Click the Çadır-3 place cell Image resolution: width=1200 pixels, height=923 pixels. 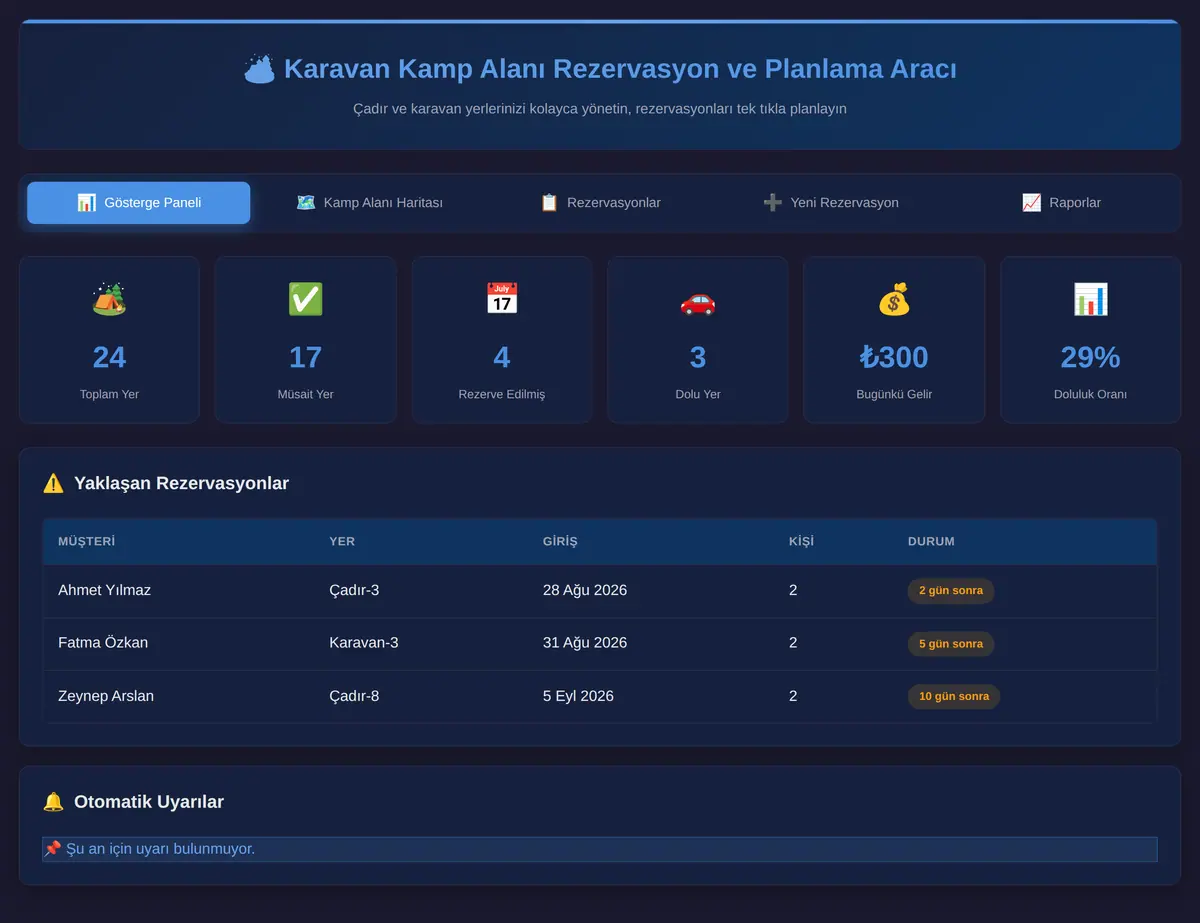click(354, 591)
